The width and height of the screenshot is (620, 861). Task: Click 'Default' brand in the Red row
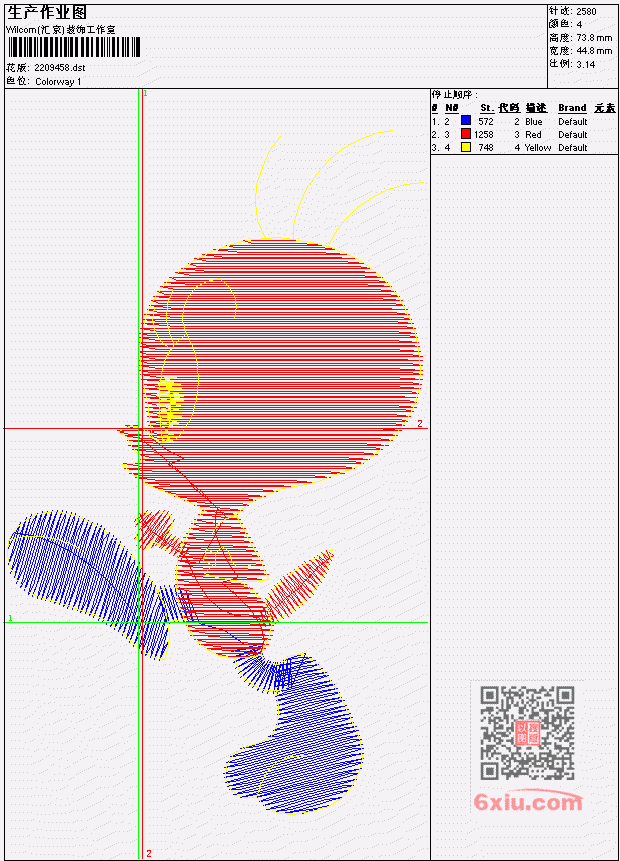tap(572, 135)
